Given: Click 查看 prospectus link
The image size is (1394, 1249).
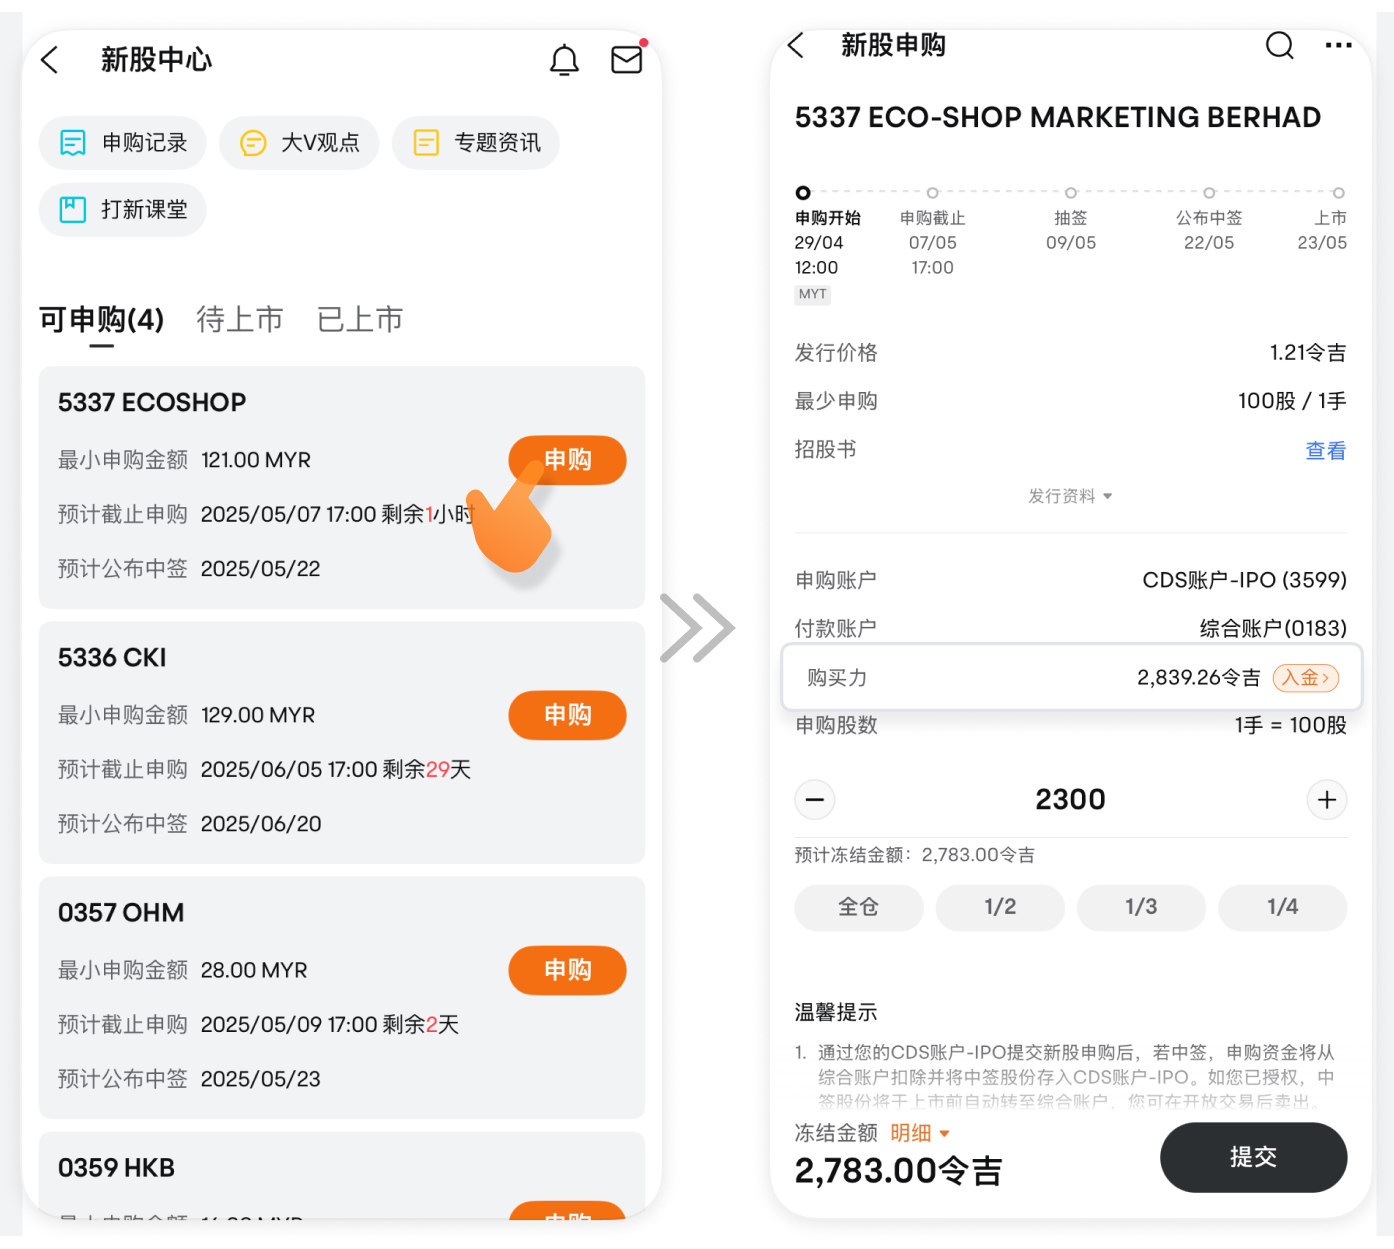Looking at the screenshot, I should [1325, 451].
